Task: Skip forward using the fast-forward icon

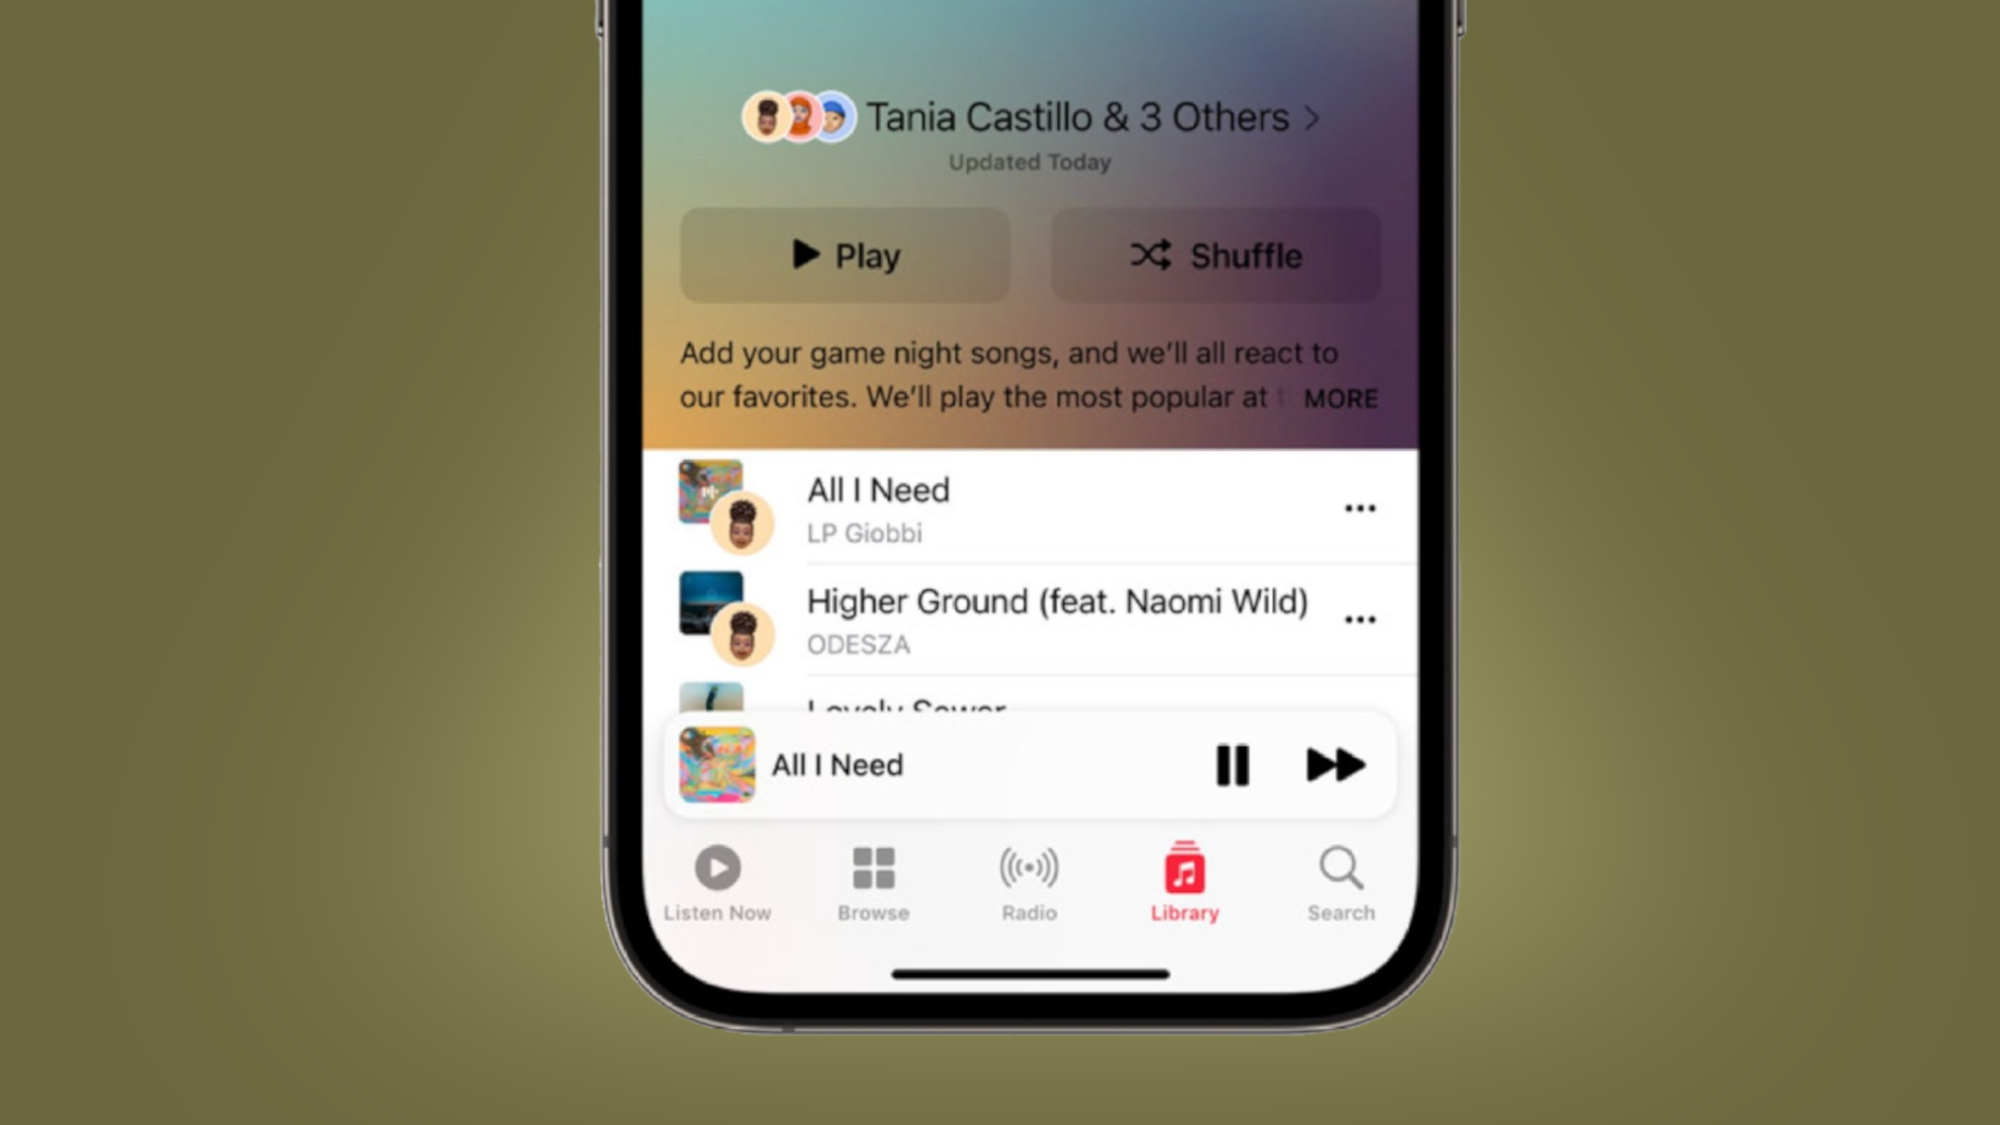Action: click(1334, 765)
